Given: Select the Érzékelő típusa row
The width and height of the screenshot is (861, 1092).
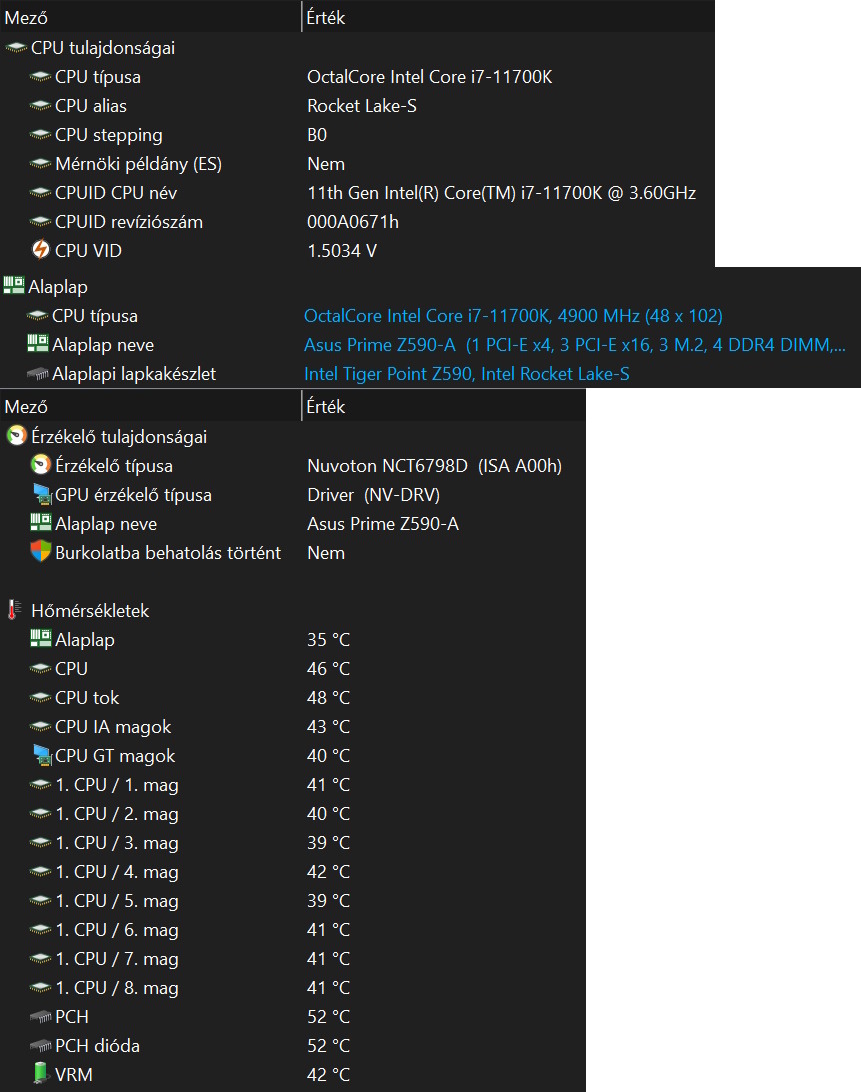Looking at the screenshot, I should [x=114, y=465].
